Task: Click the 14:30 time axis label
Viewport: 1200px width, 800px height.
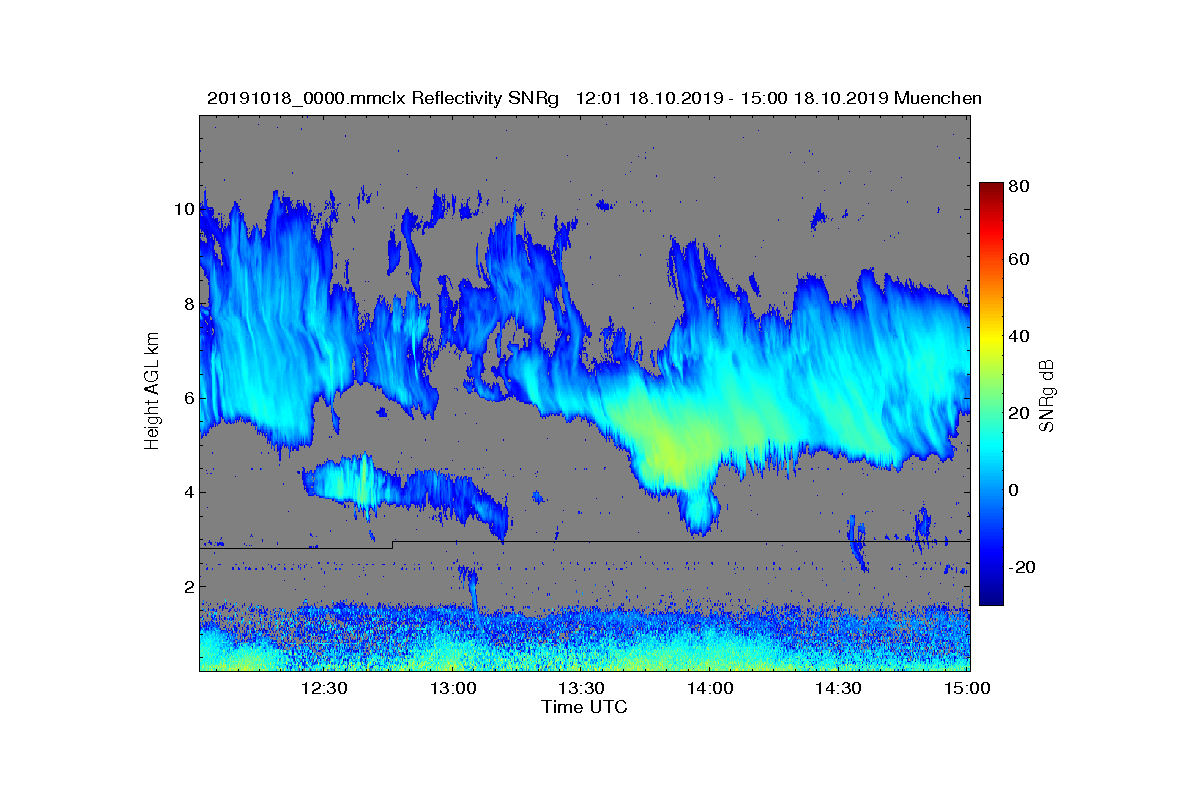Action: (x=839, y=688)
